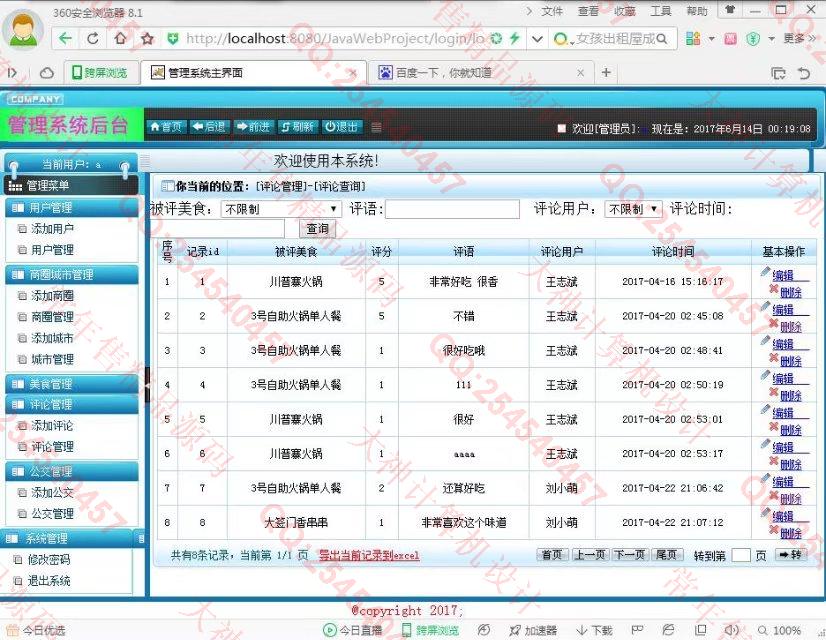The width and height of the screenshot is (826, 640).
Task: Click the 后退 toolbar button
Action: [209, 127]
